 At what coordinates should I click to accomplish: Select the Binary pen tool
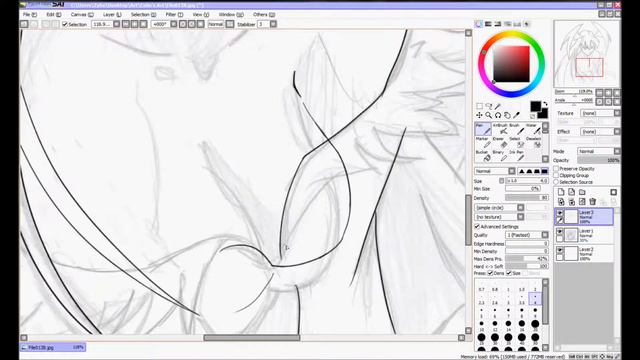tap(500, 156)
